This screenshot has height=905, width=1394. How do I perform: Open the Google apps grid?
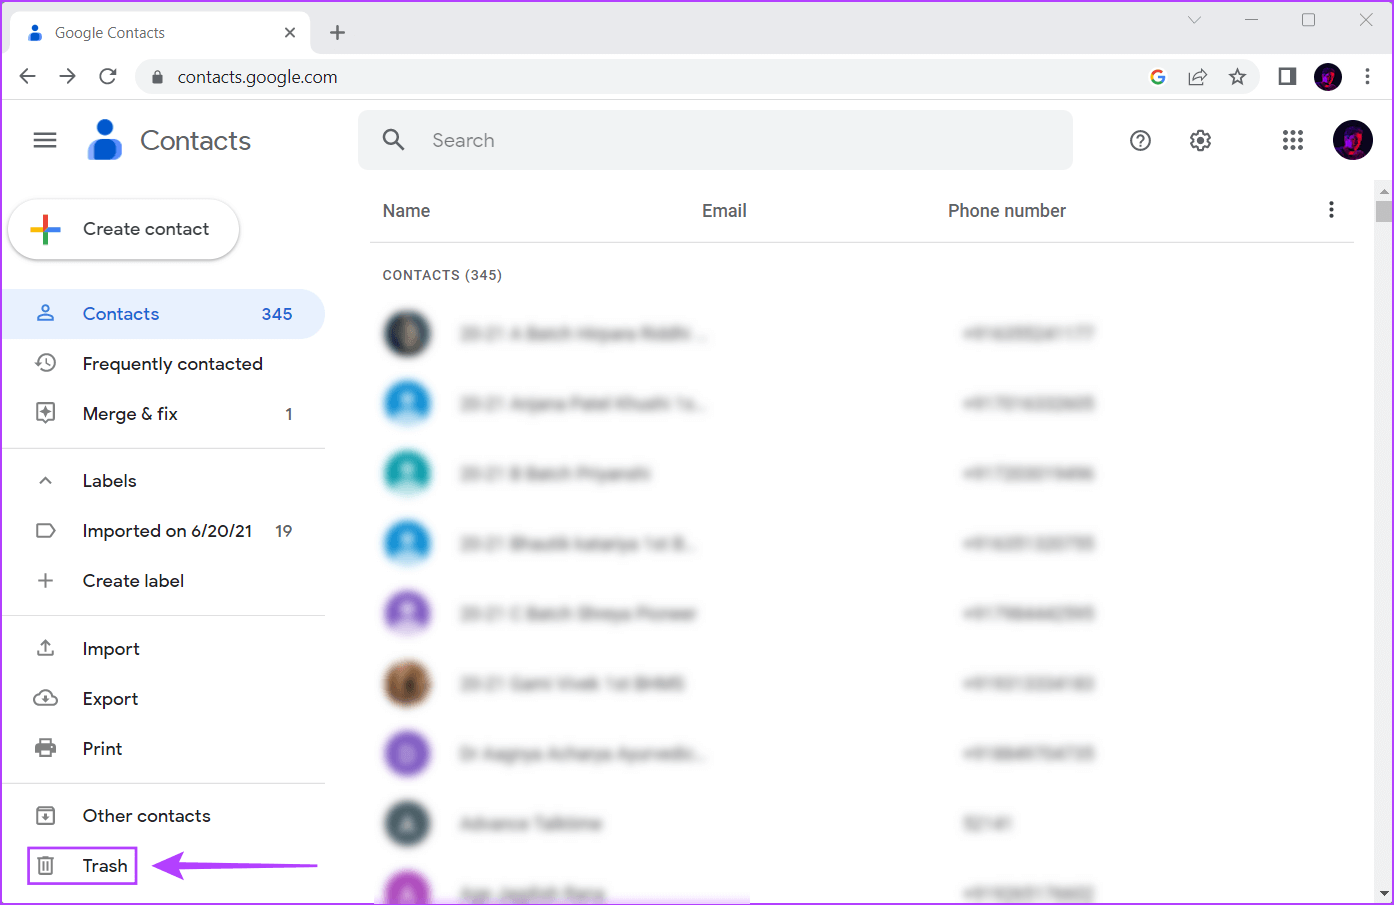coord(1292,141)
